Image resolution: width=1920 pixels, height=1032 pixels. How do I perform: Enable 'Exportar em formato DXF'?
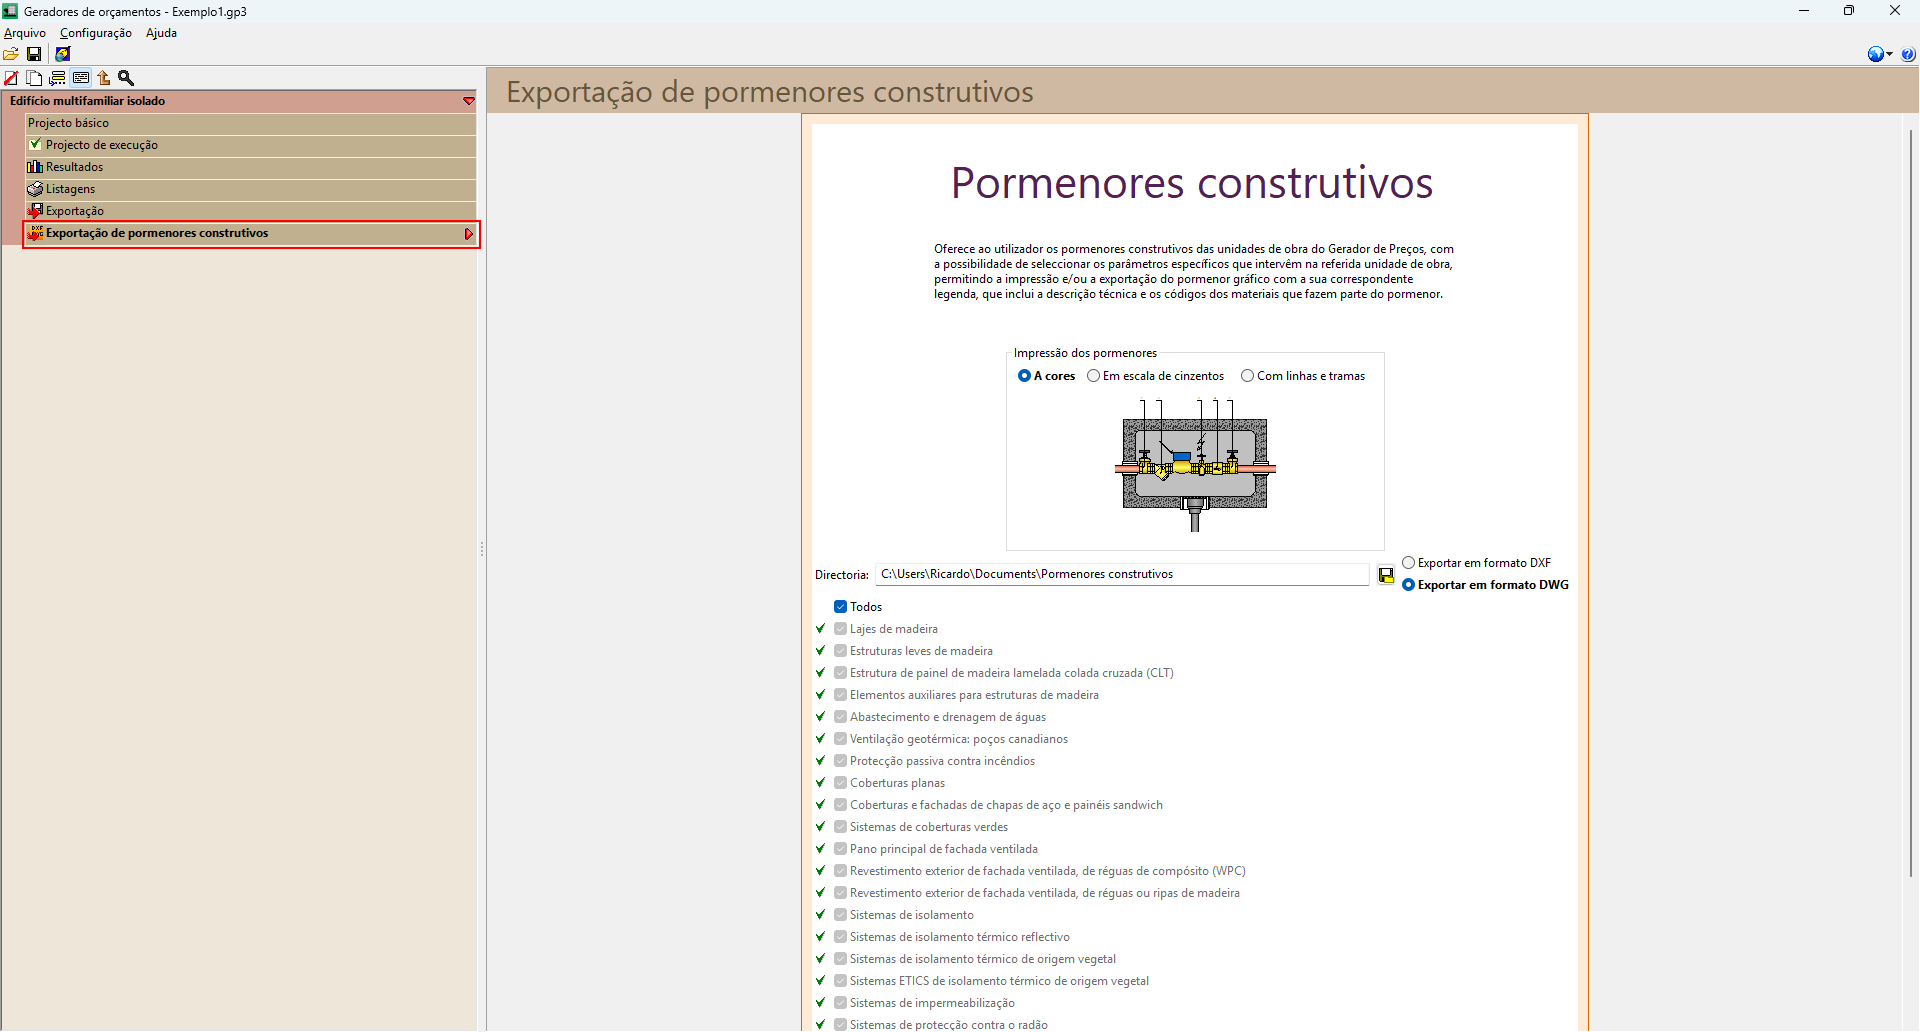point(1409,562)
